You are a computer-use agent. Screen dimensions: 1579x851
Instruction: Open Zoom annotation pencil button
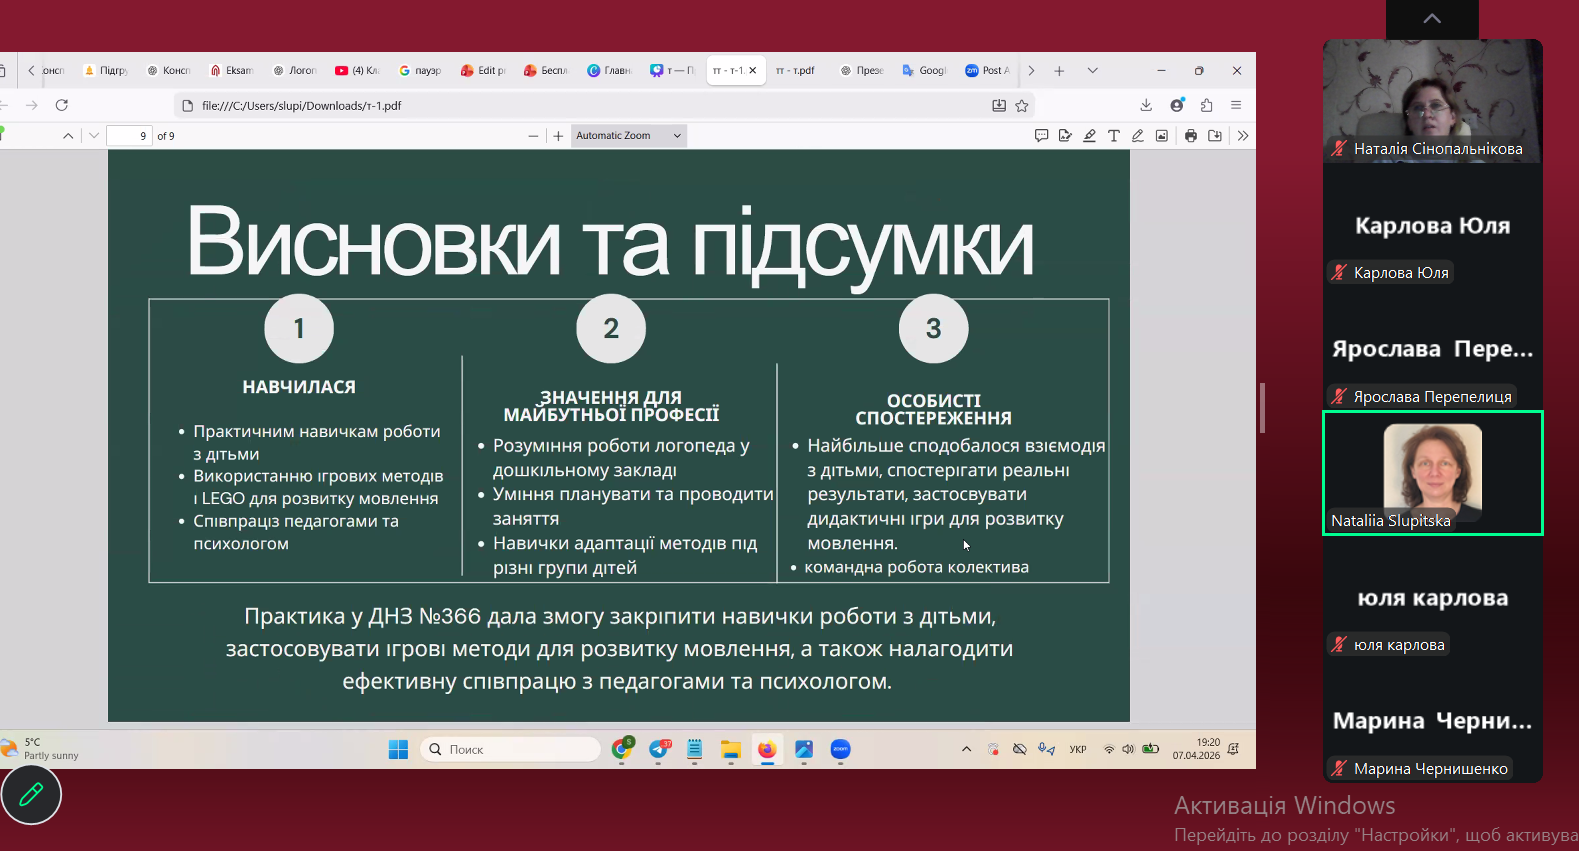coord(31,794)
